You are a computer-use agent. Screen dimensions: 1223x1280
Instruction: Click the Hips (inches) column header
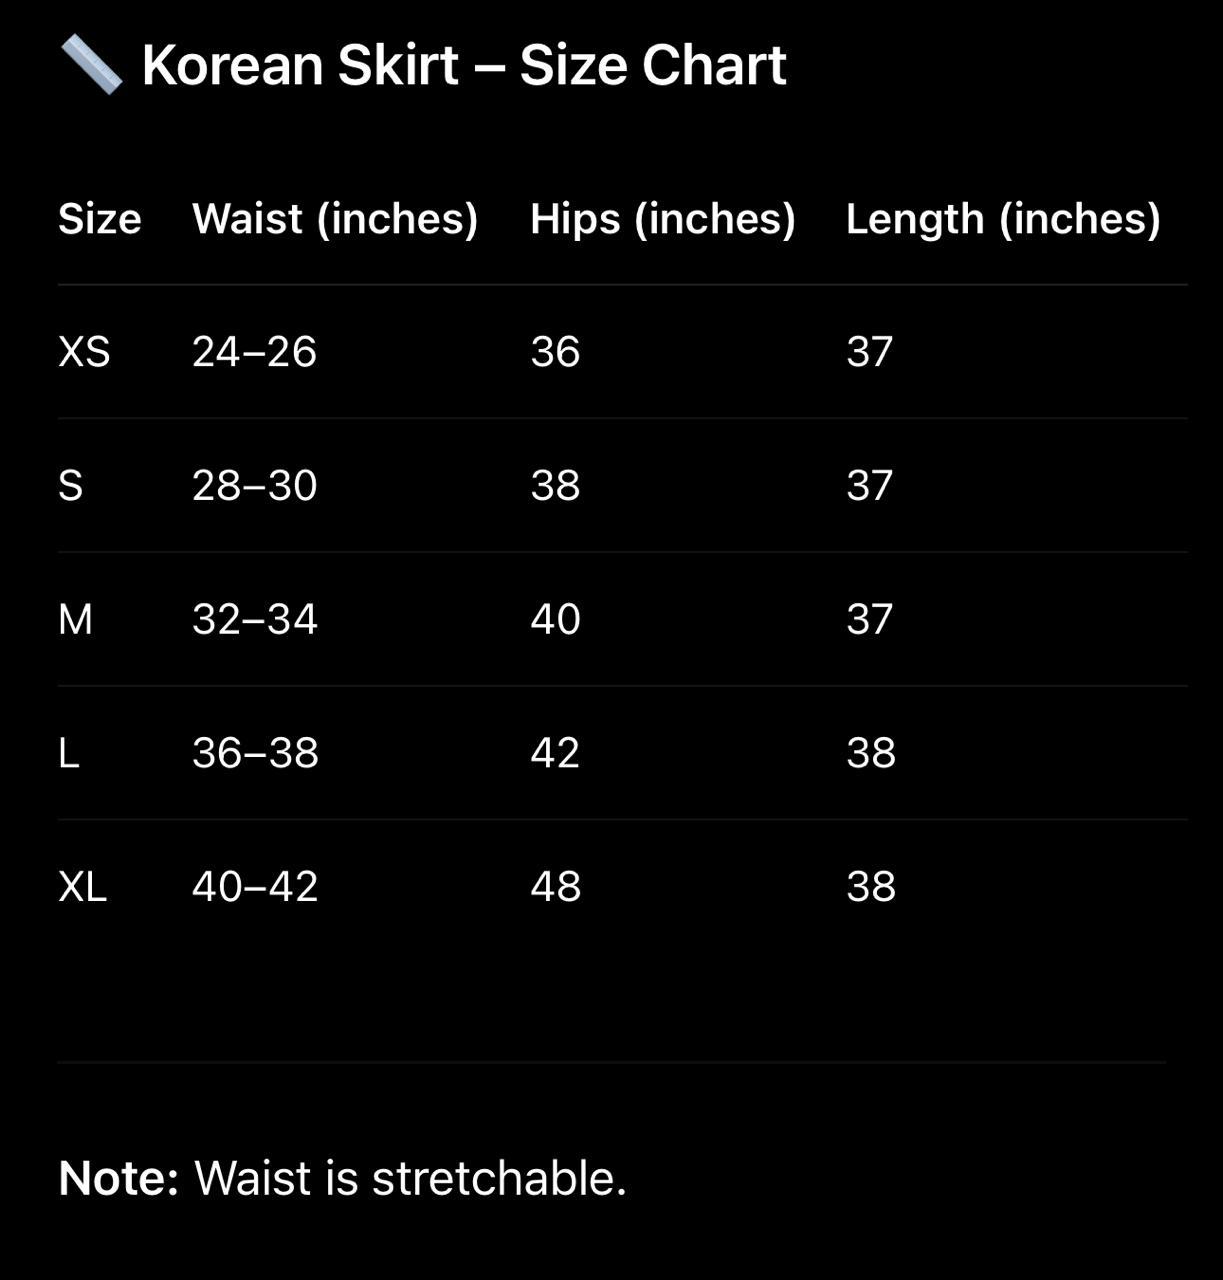tap(662, 219)
